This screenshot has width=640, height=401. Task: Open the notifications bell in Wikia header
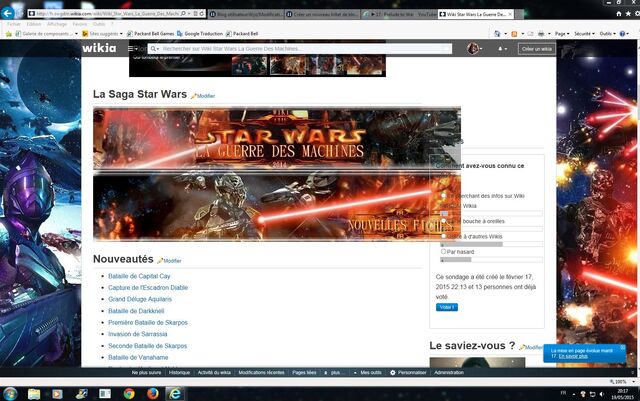tap(500, 49)
